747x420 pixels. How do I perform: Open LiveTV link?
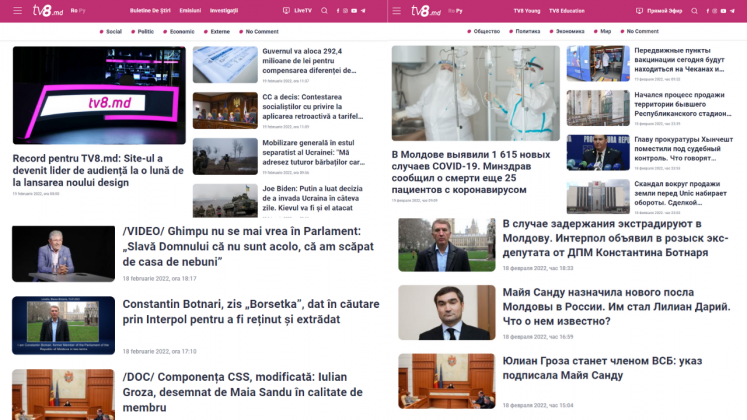click(x=303, y=10)
